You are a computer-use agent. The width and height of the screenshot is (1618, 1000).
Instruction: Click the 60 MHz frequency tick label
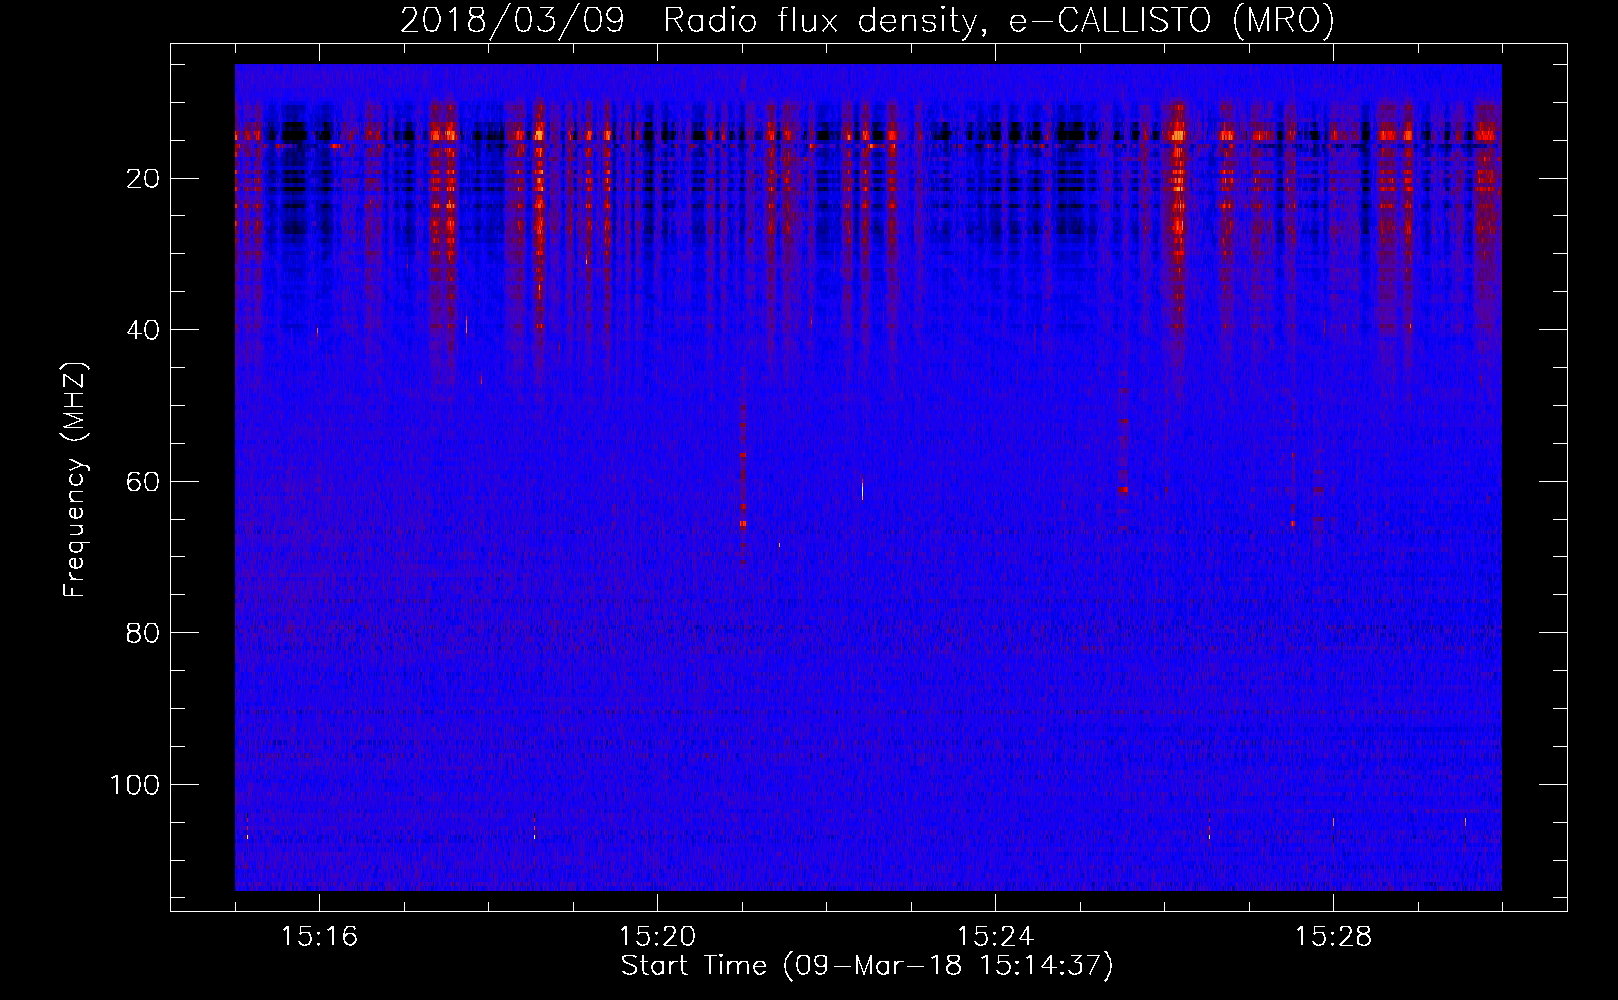(x=144, y=482)
